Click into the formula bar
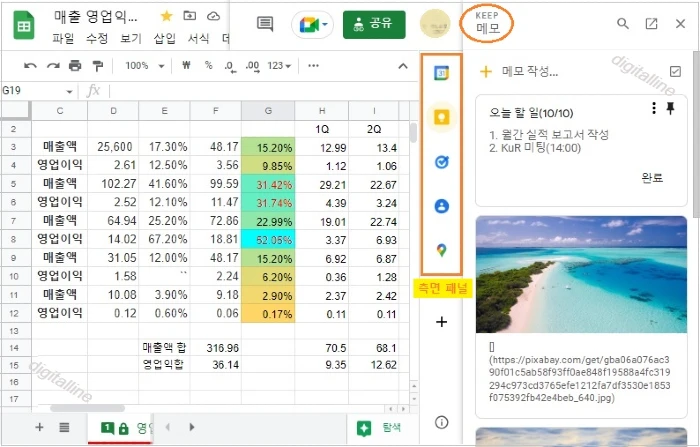This screenshot has width=700, height=447. click(261, 91)
